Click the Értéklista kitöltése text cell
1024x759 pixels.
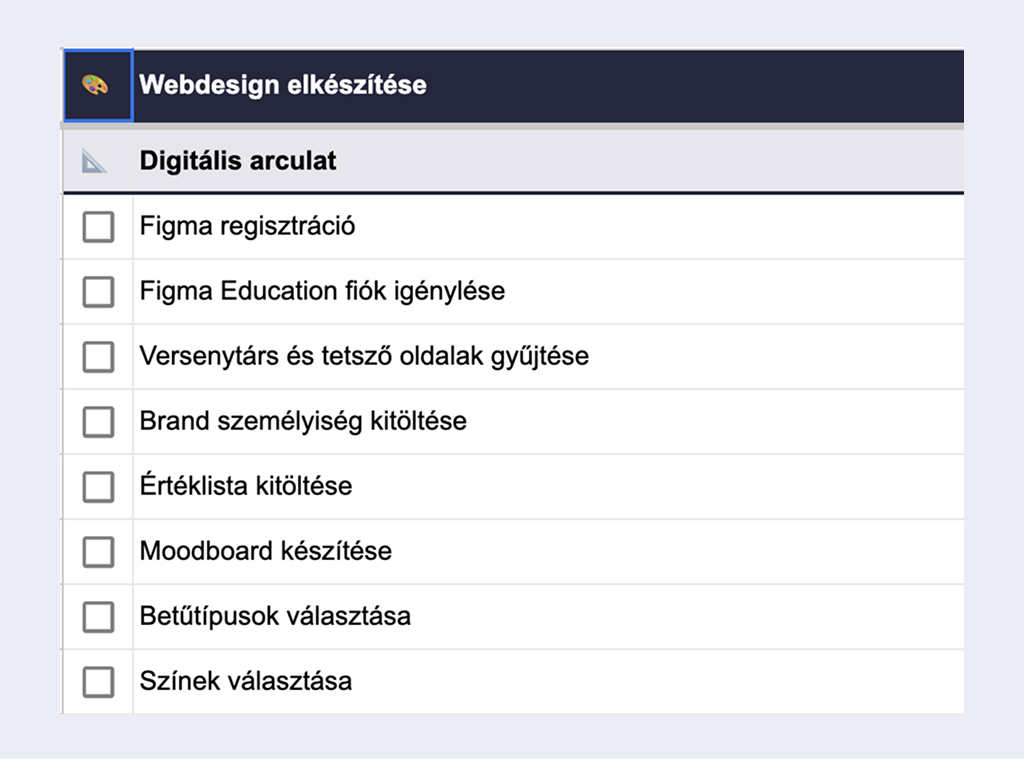click(246, 486)
